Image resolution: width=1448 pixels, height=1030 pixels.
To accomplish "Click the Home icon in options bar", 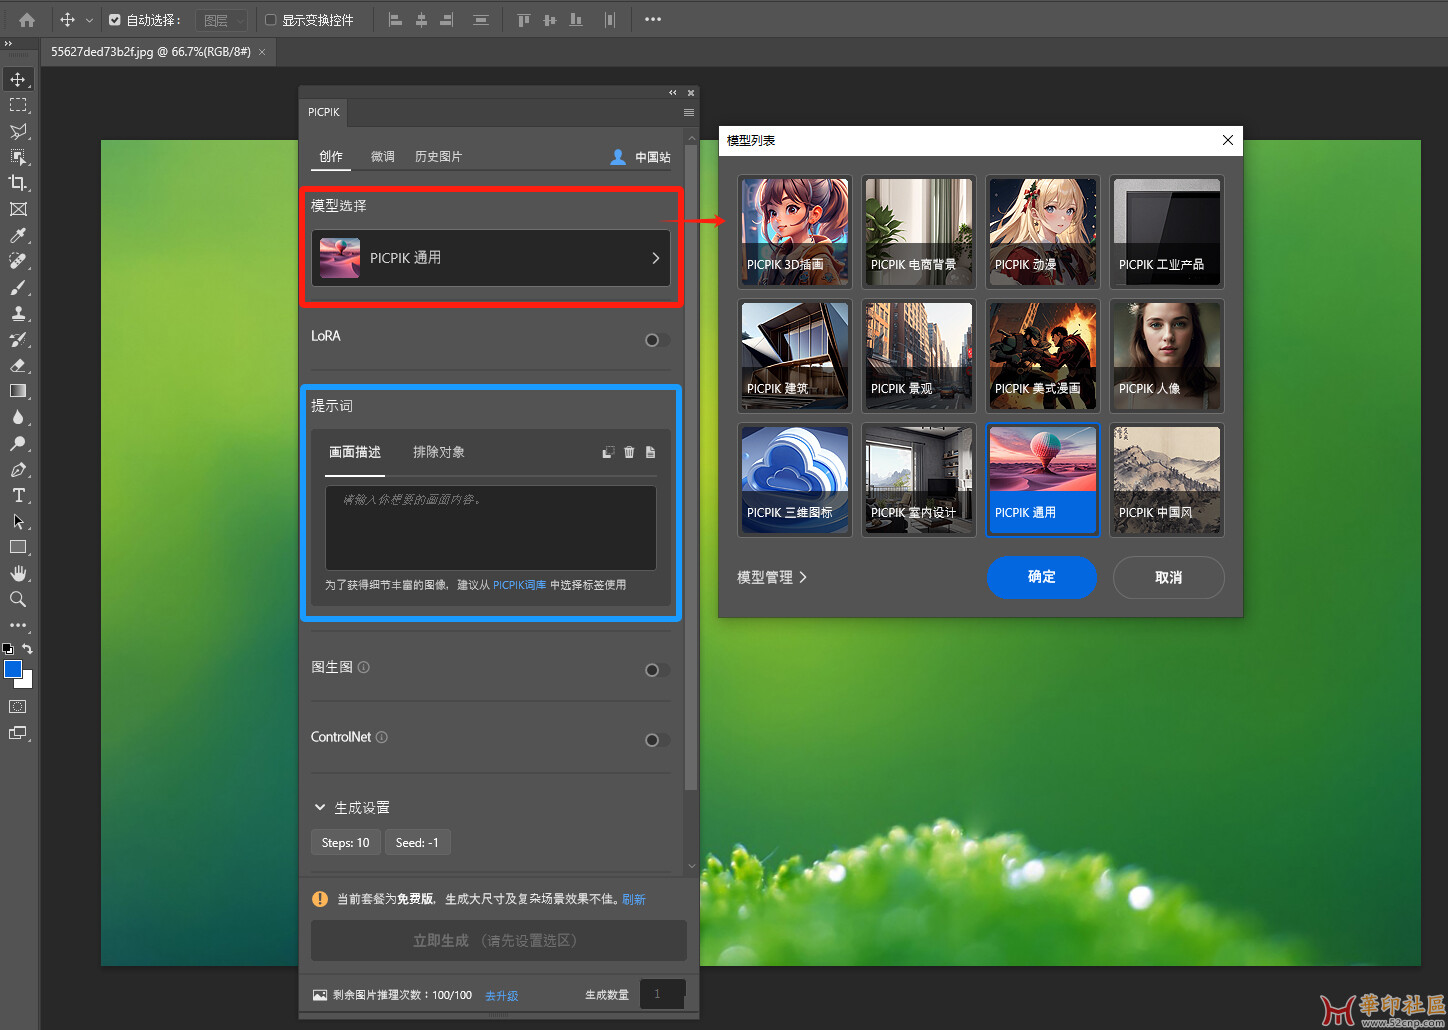I will point(27,19).
